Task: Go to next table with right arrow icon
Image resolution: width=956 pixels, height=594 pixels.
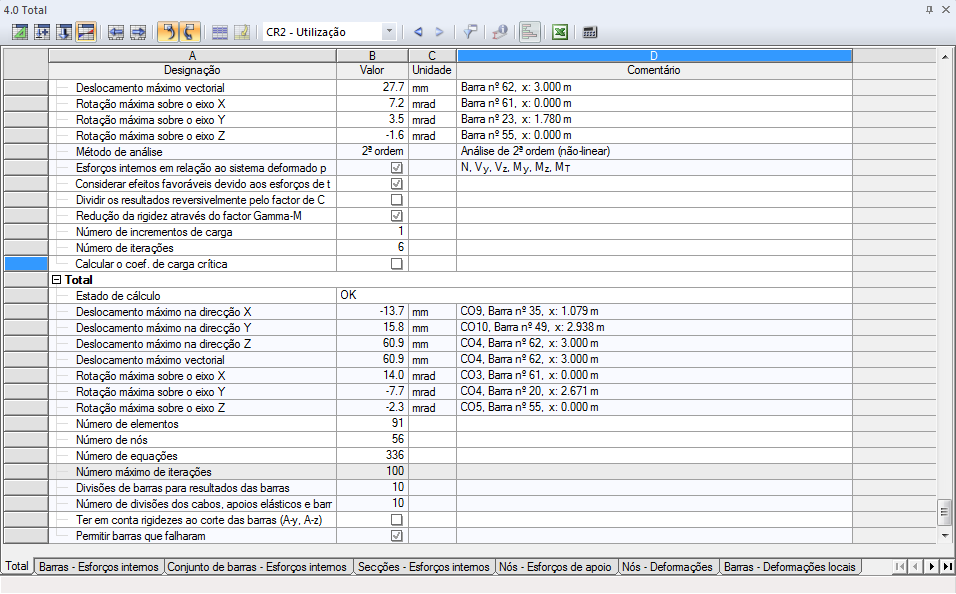Action: point(138,32)
